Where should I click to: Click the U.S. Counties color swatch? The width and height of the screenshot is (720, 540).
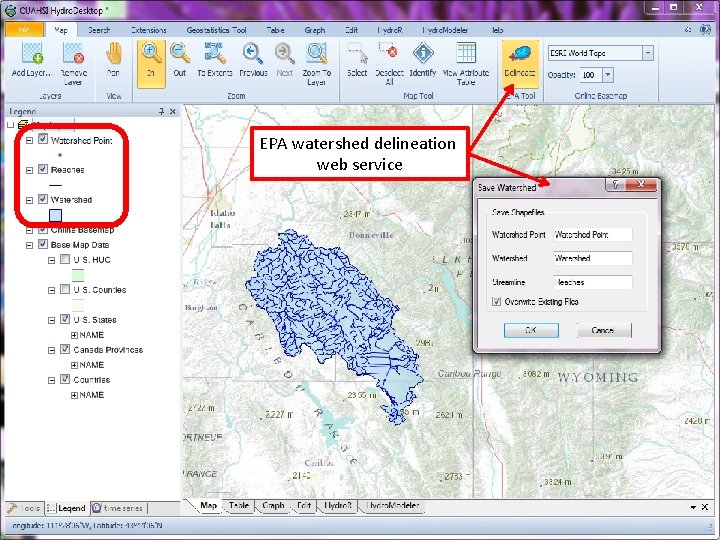78,304
